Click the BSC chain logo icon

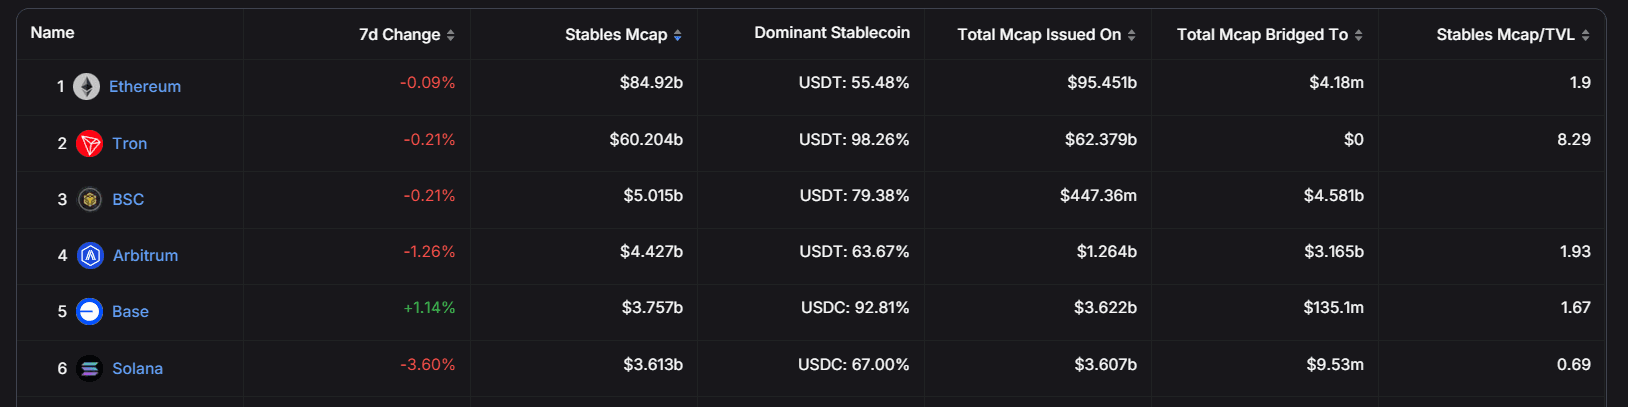90,200
